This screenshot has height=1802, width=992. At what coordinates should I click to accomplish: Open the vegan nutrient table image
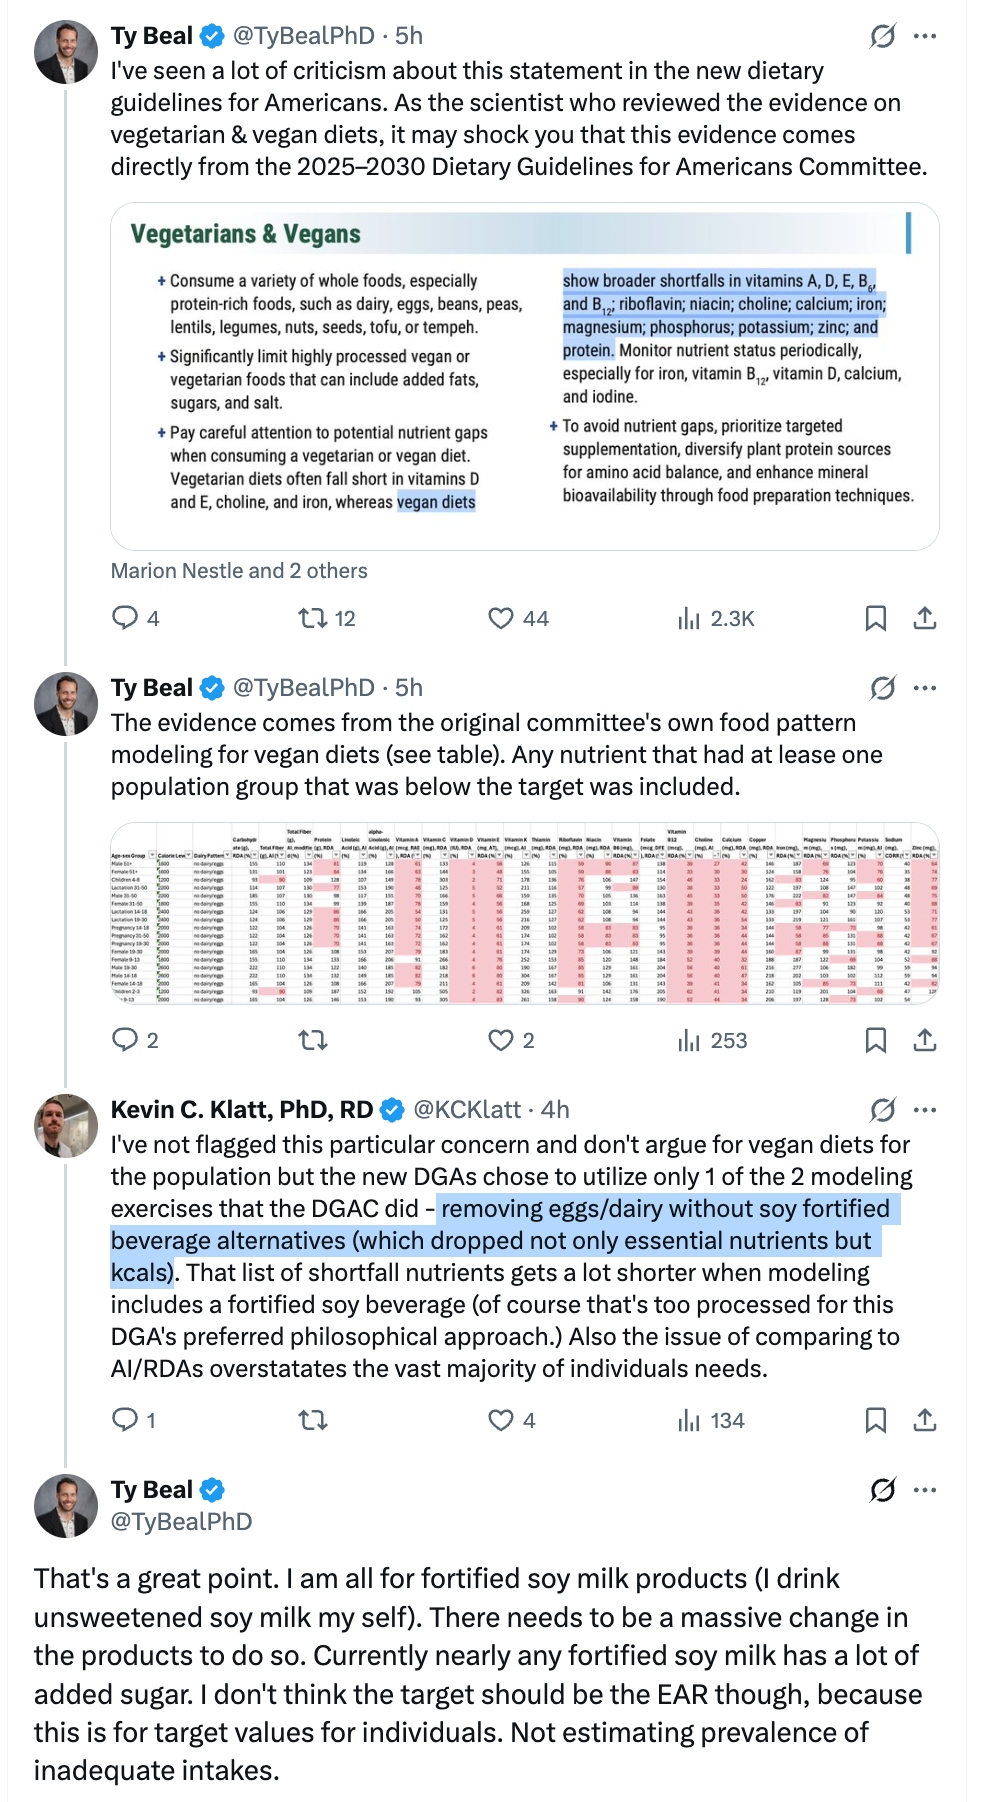[525, 913]
